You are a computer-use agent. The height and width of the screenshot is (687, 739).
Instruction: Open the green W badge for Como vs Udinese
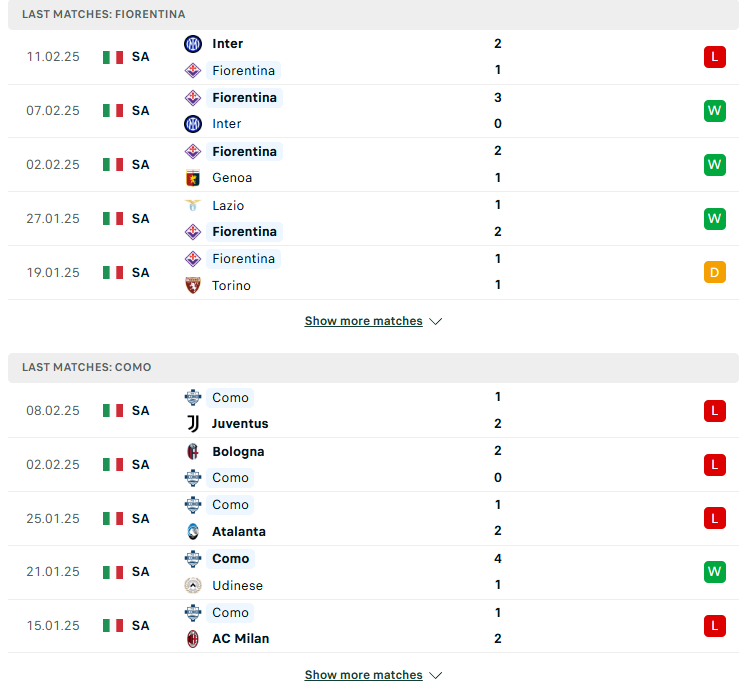pyautogui.click(x=714, y=572)
